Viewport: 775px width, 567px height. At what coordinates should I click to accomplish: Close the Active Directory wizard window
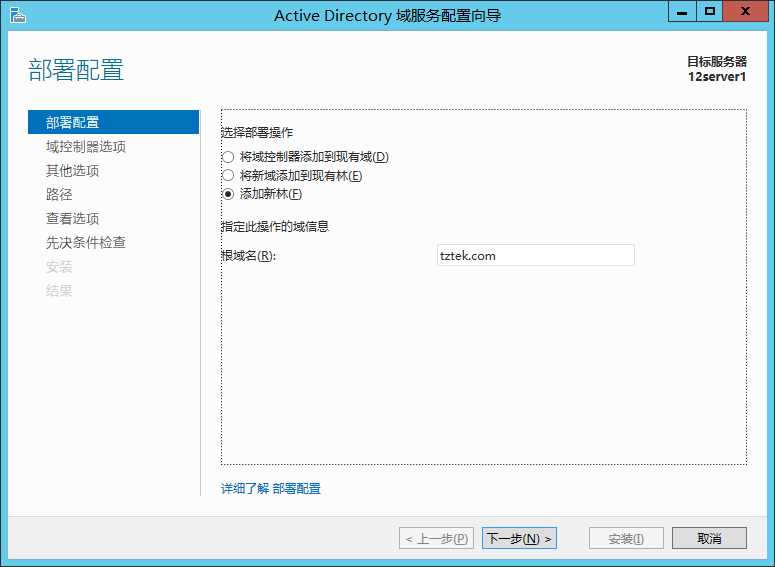(x=745, y=12)
